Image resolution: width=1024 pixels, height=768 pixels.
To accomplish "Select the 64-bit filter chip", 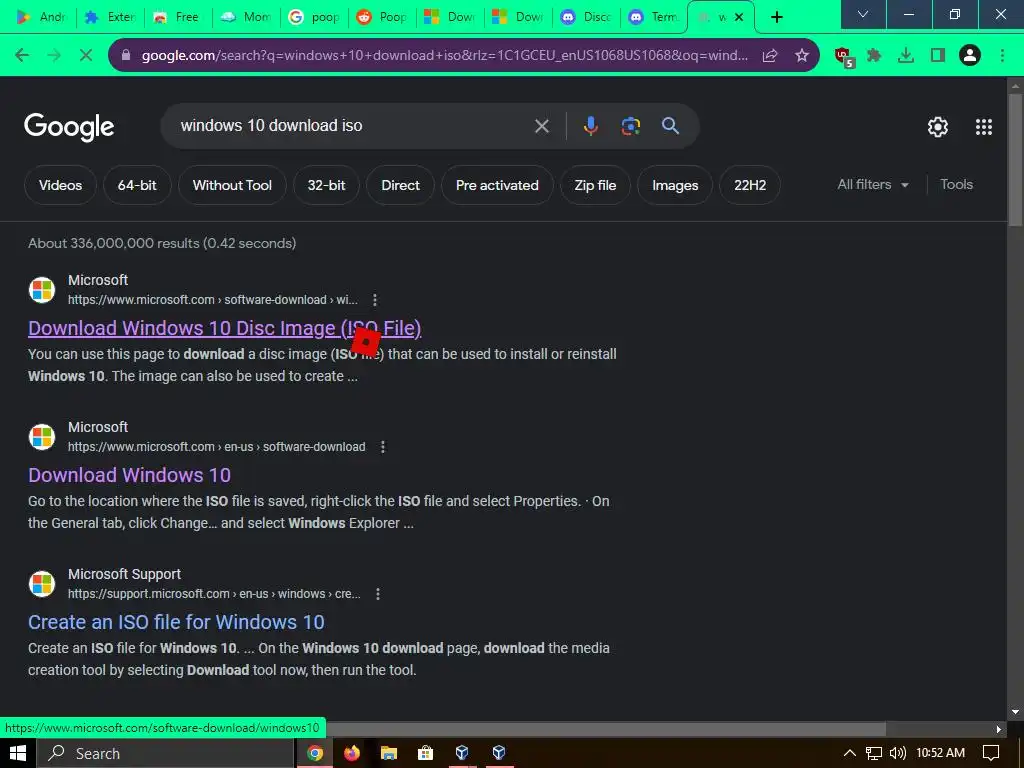I will pos(137,185).
